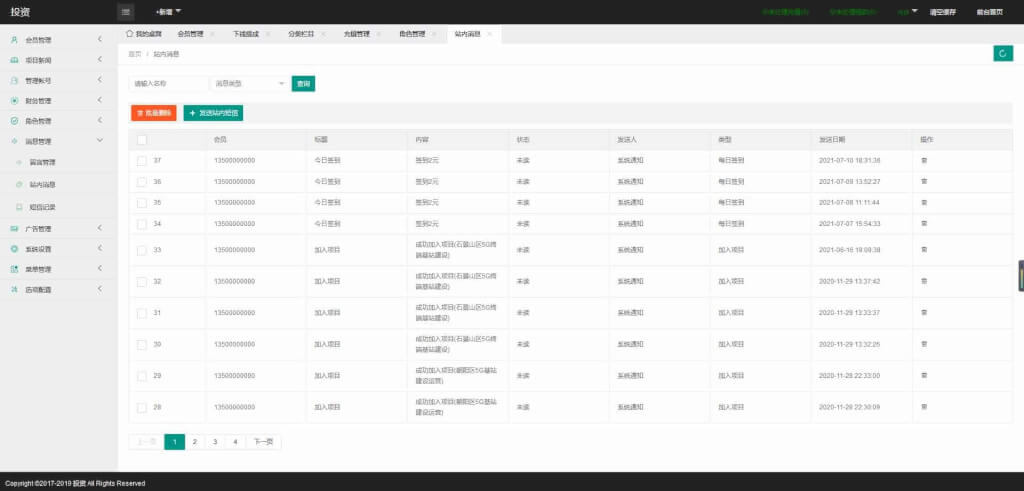
Task: Select the checkbox for message 30
Action: 142,344
